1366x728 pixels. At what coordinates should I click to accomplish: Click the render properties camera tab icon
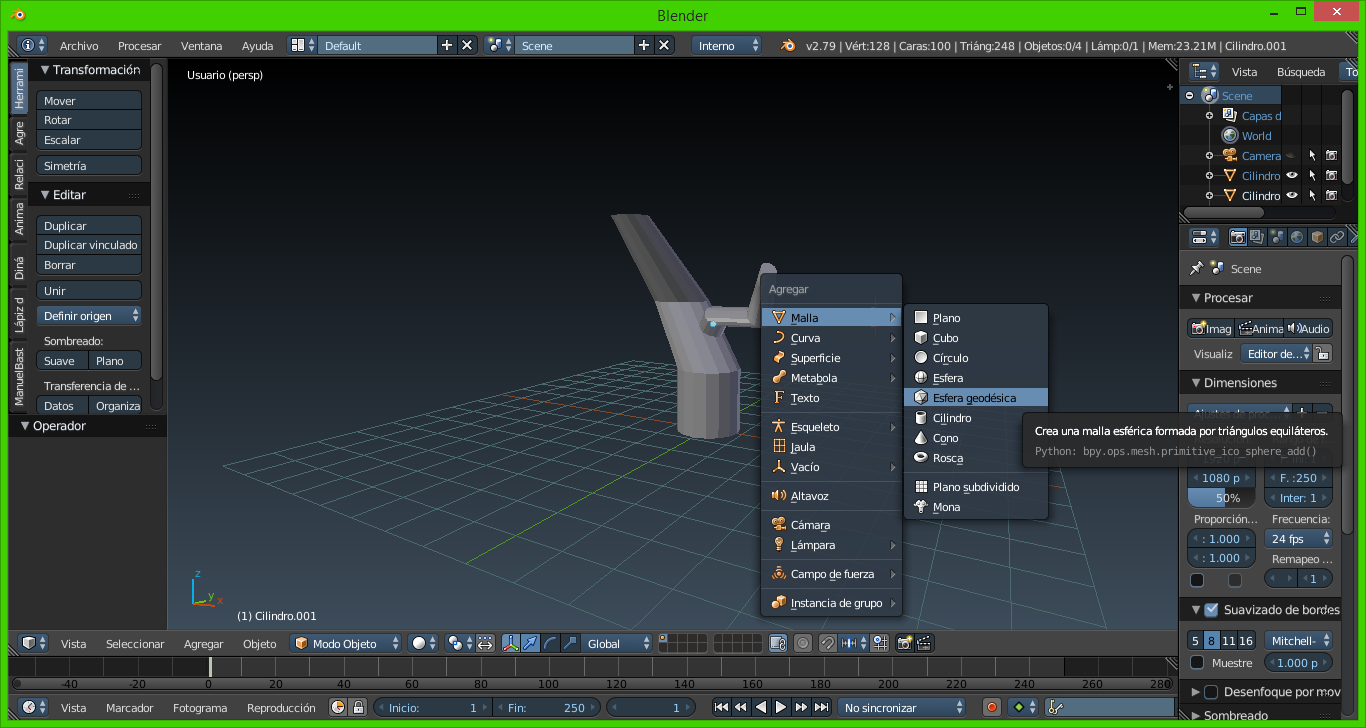pyautogui.click(x=1237, y=237)
